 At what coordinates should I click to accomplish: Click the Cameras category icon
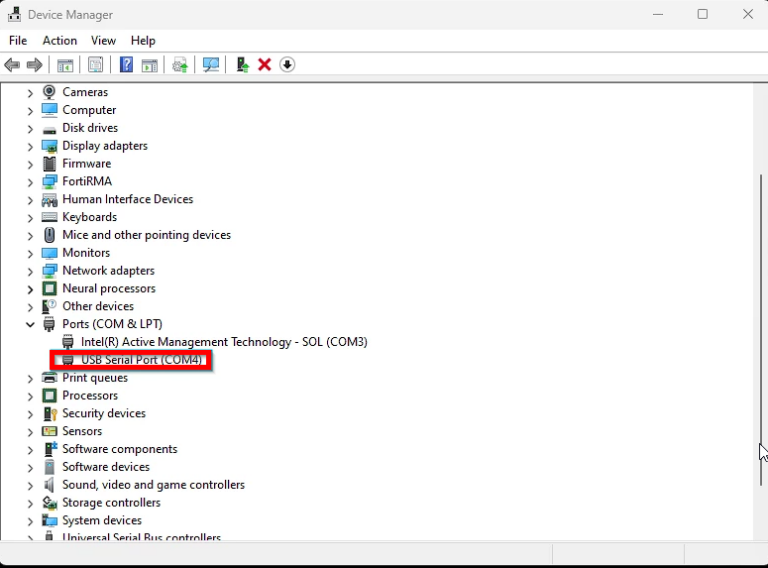click(49, 92)
